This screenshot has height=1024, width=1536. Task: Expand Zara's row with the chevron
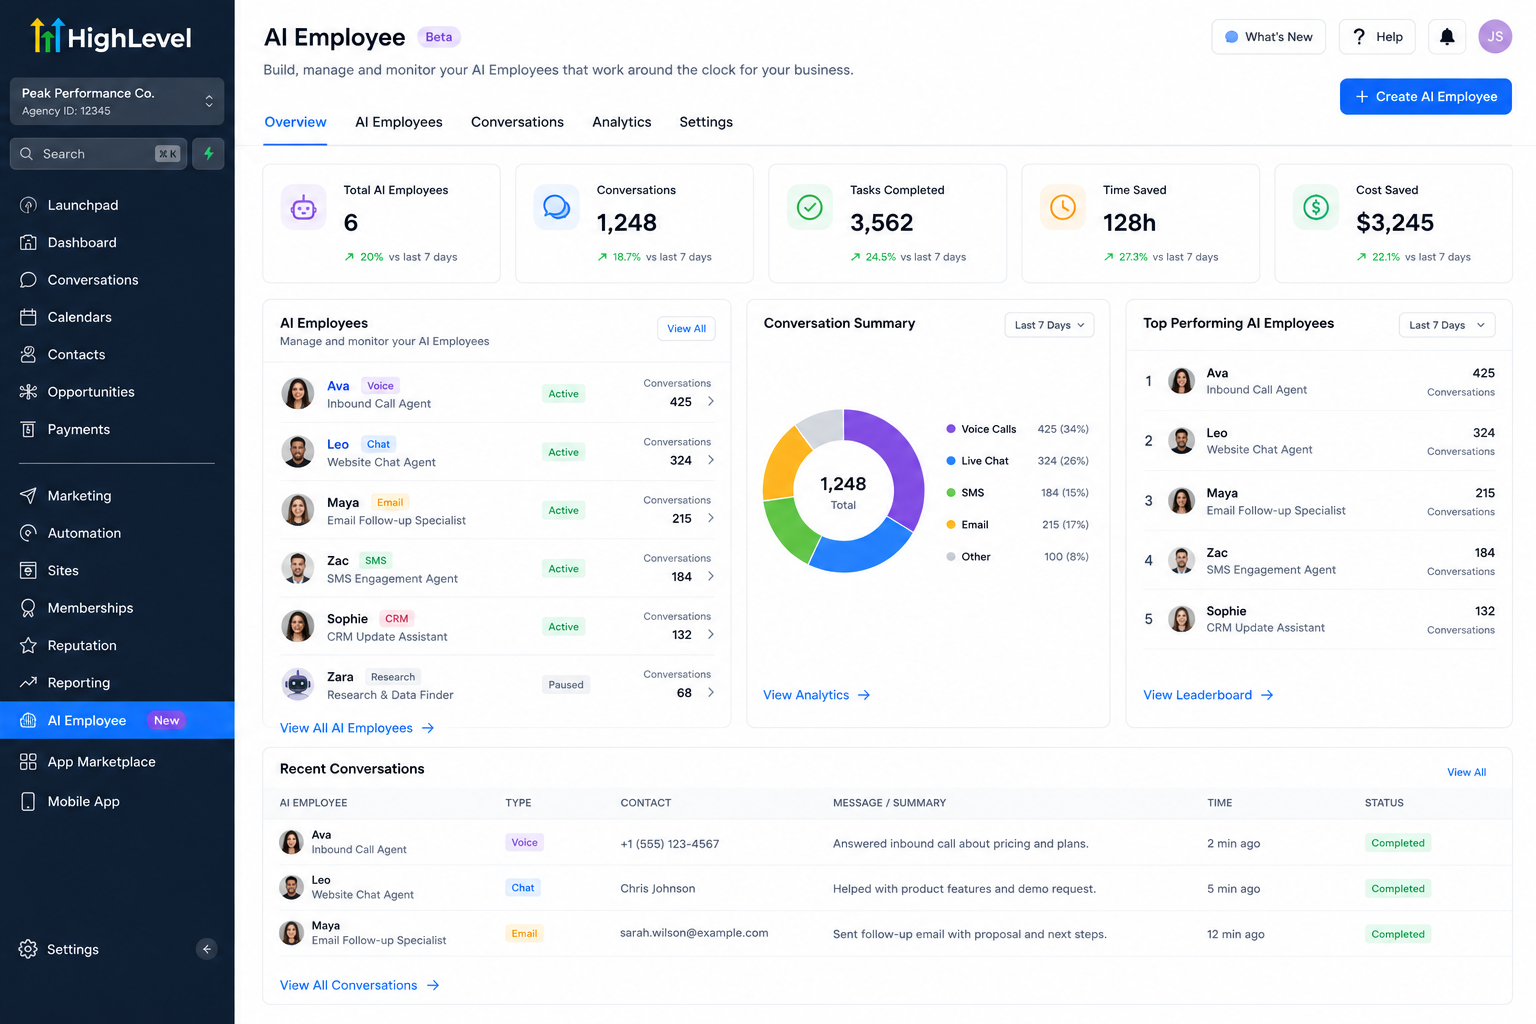point(711,692)
